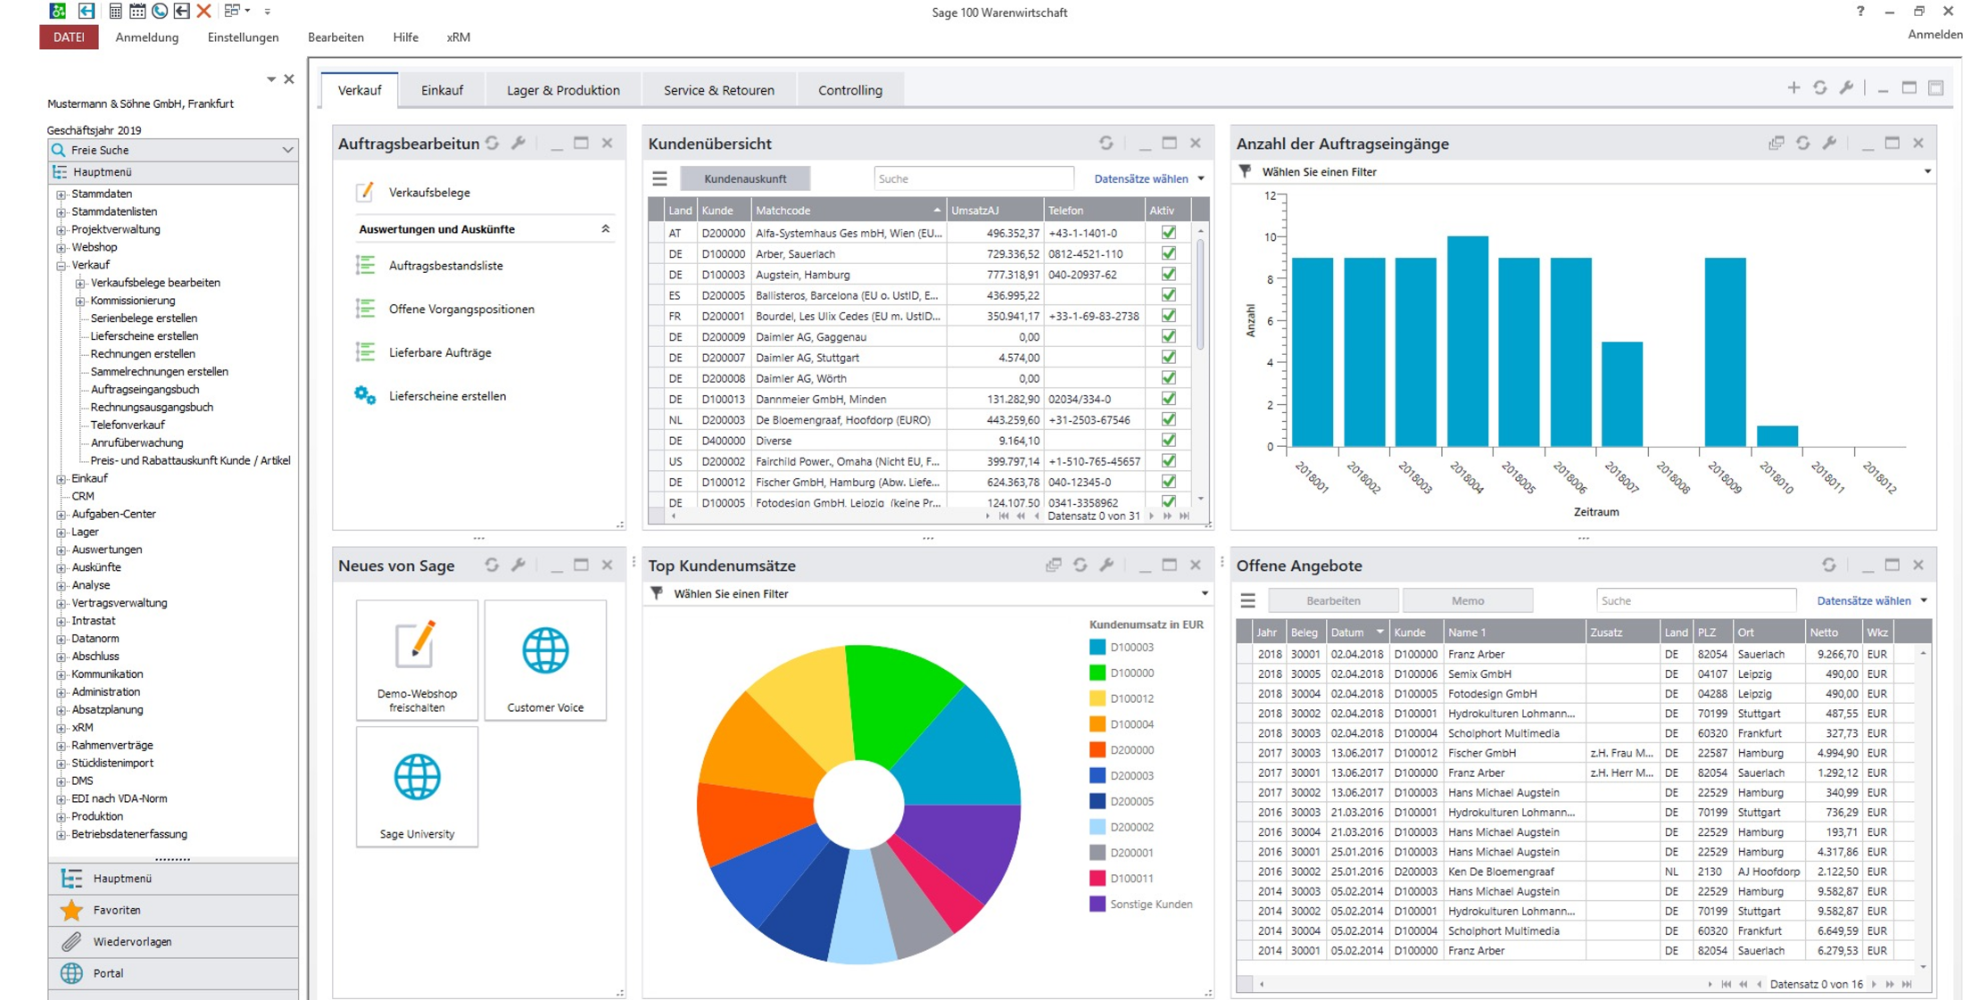Disable Aktiv for Fischer GmbH, Hamburg
Screen dimensions: 1963x1000
pyautogui.click(x=1168, y=481)
